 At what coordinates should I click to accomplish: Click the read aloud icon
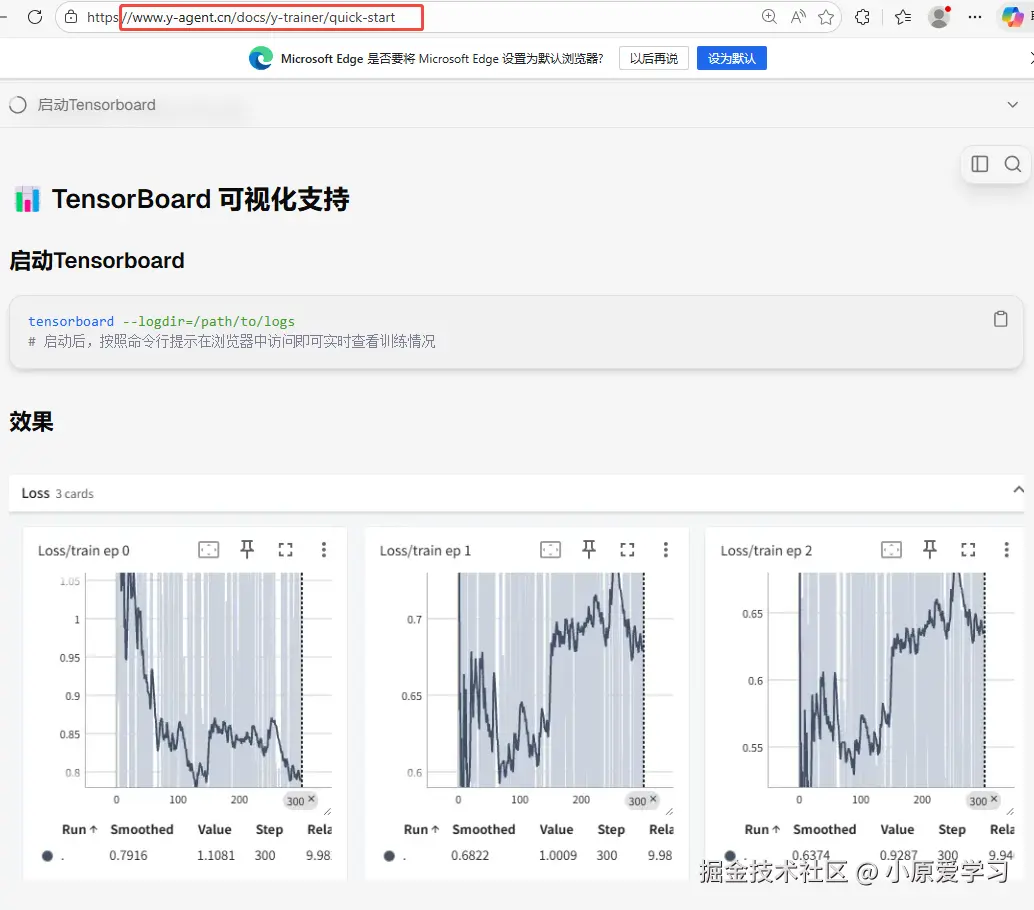pos(798,17)
